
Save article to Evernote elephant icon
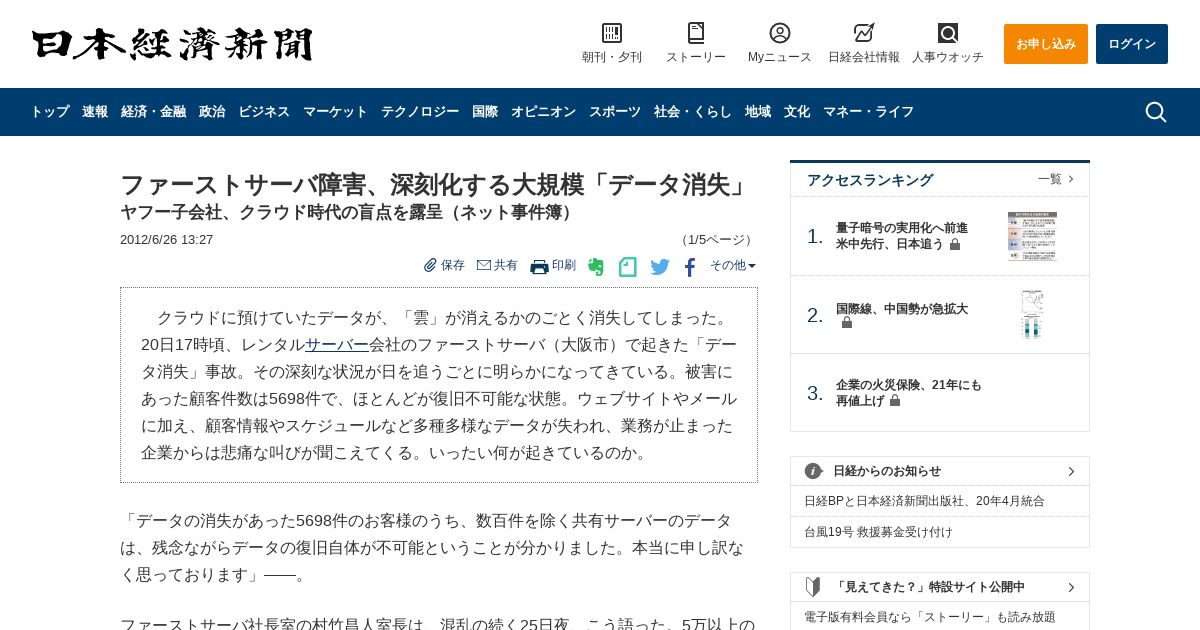[x=596, y=267]
